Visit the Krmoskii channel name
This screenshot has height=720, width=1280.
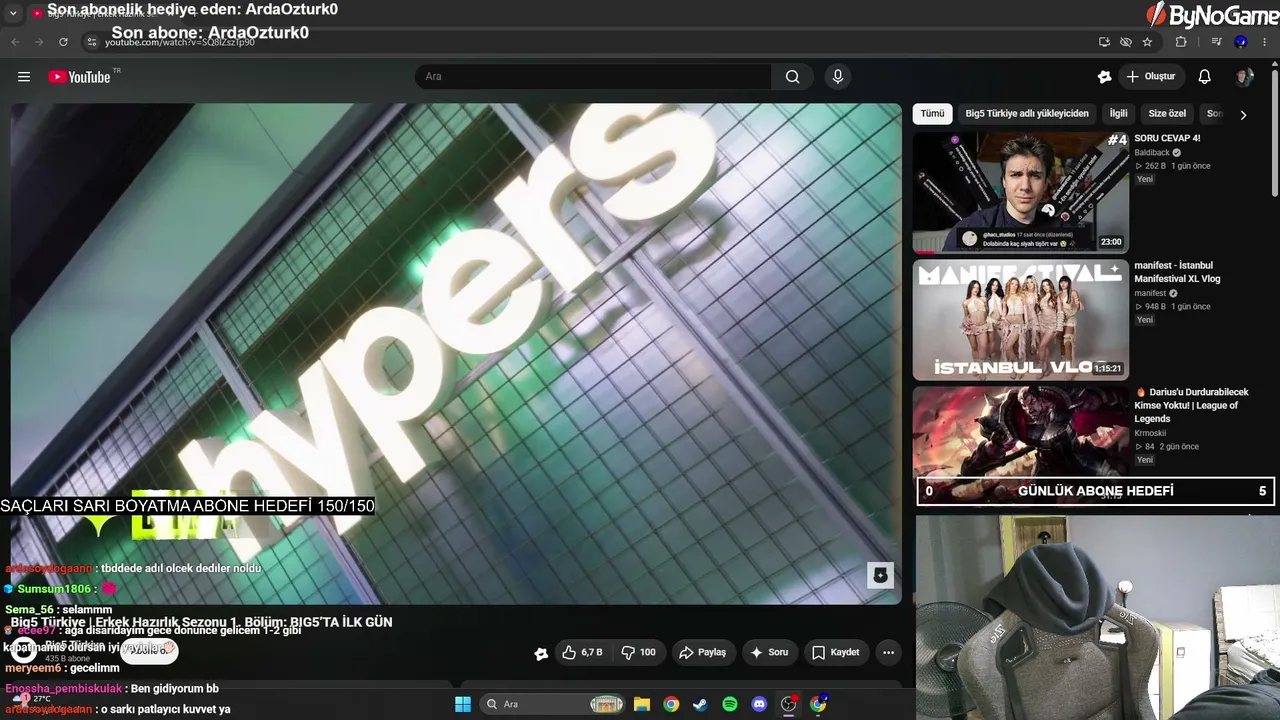click(1151, 434)
